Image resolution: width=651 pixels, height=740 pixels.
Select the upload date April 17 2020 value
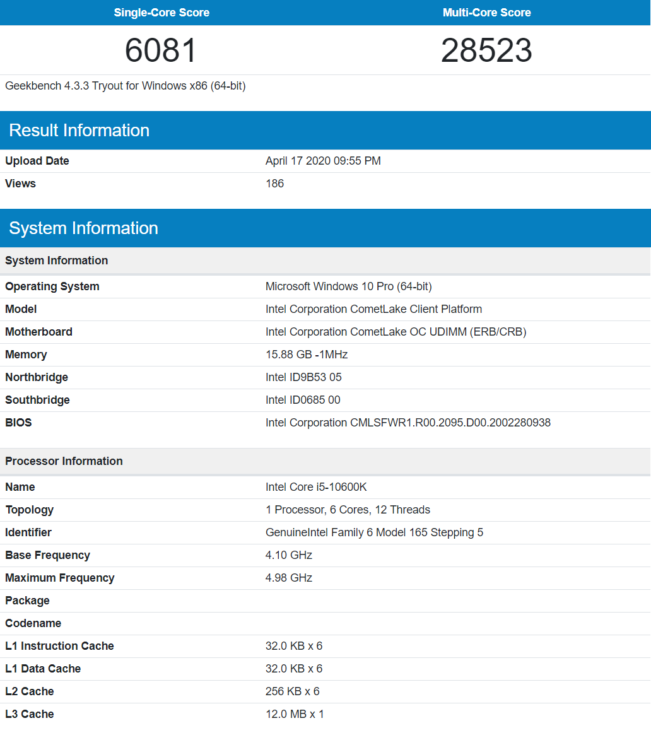click(x=322, y=161)
